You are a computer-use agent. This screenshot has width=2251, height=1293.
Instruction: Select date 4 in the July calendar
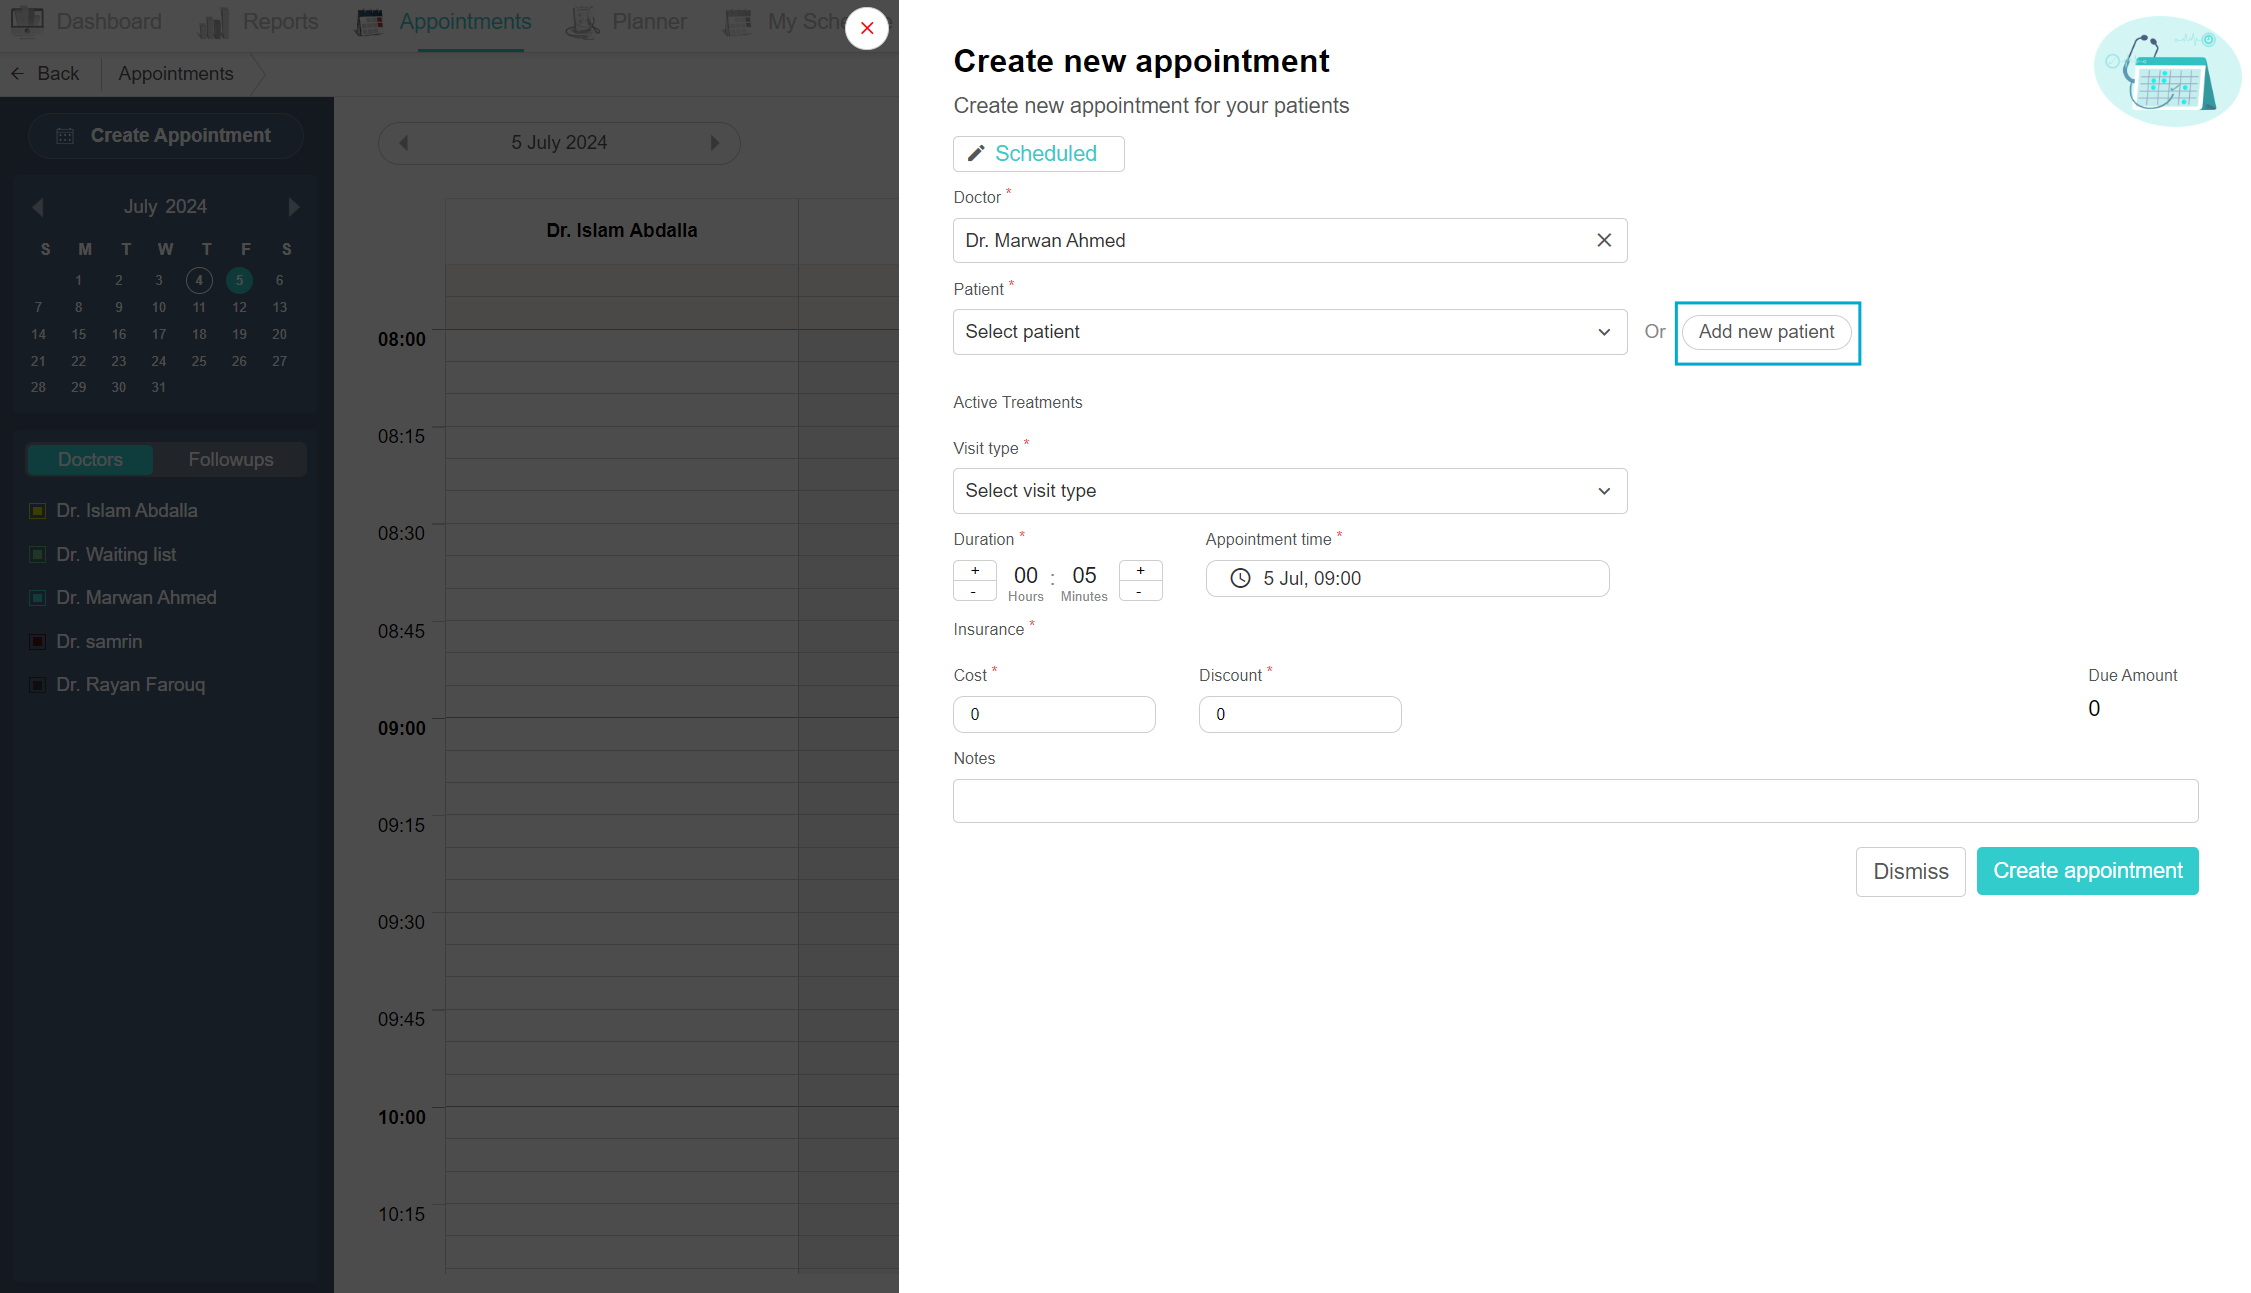pos(199,280)
